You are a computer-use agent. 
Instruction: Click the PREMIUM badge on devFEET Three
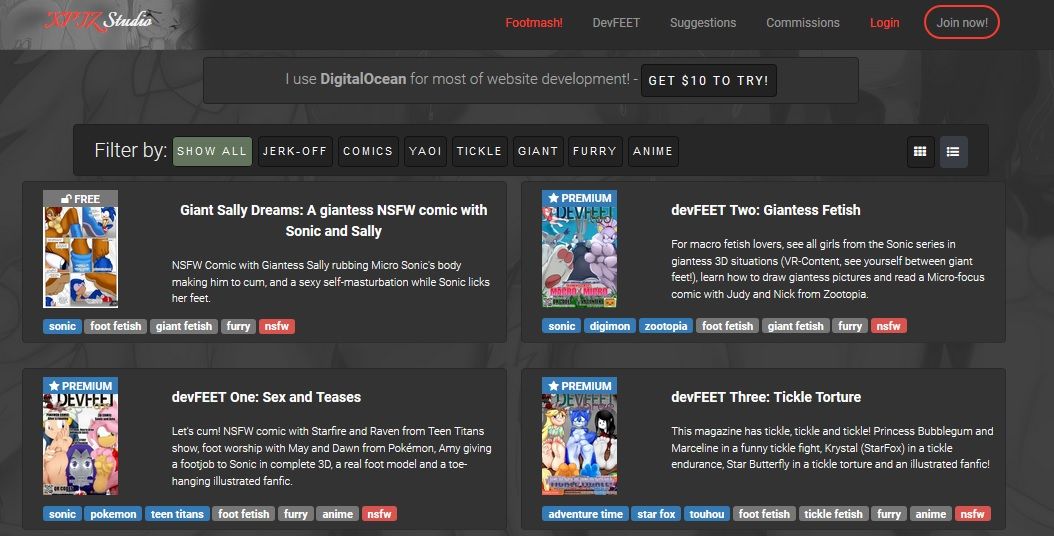click(579, 386)
